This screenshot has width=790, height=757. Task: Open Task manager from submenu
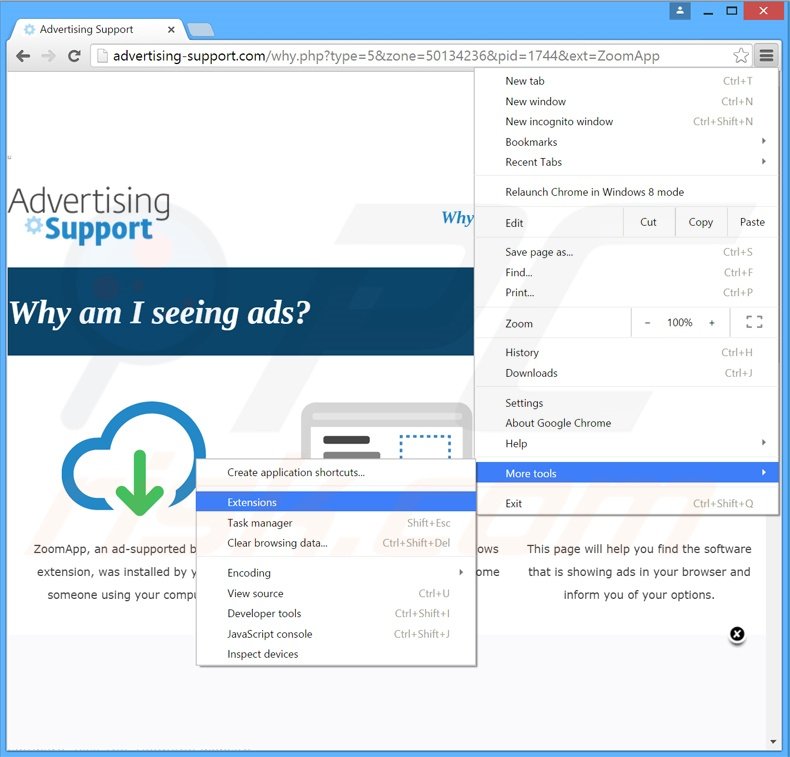[336, 523]
